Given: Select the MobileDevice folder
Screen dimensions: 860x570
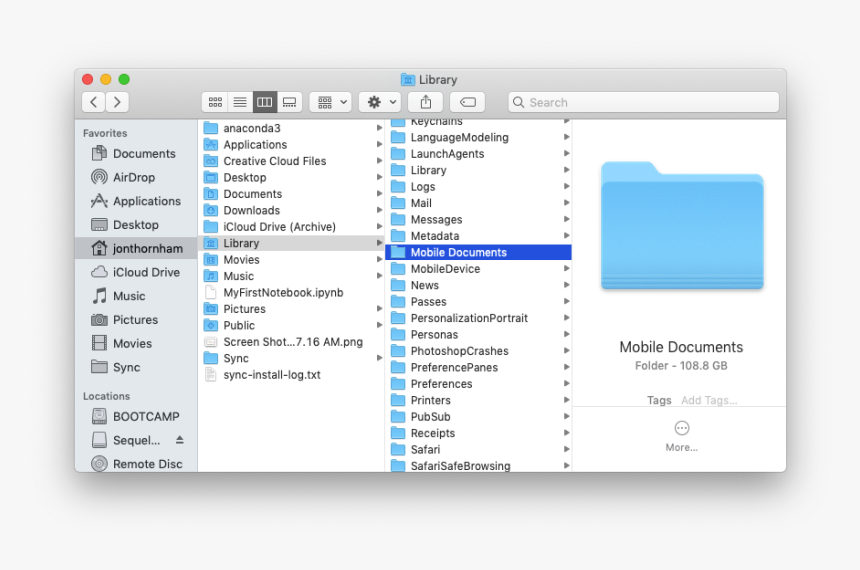Looking at the screenshot, I should tap(478, 269).
